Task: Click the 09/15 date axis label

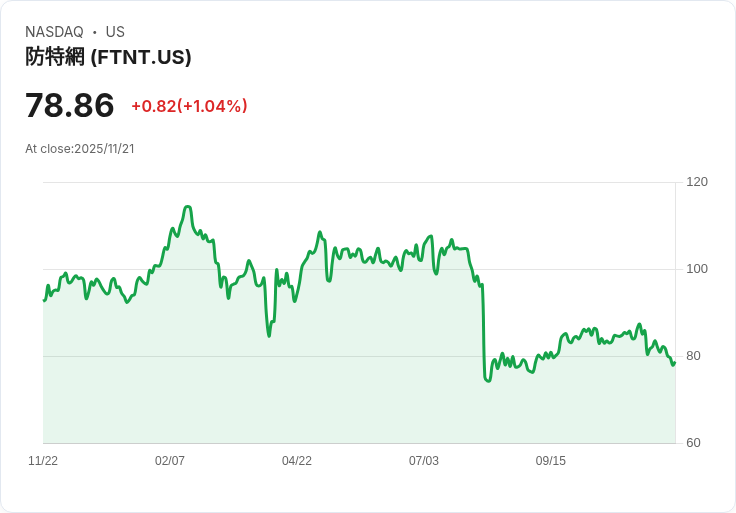Action: click(x=551, y=460)
